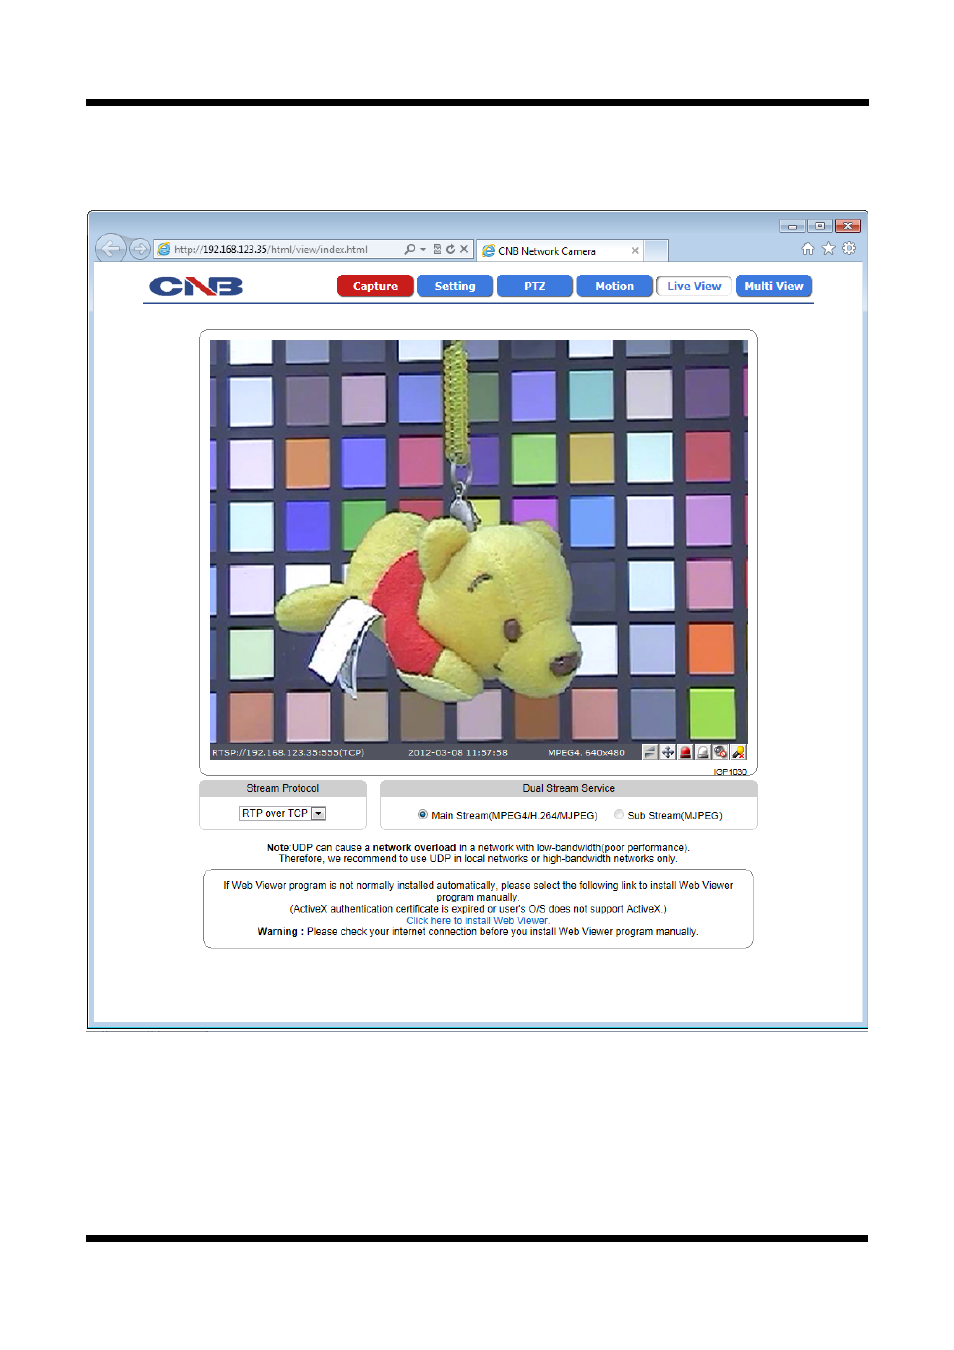Click the RTP over TCP combo box
954x1350 pixels.
tap(282, 814)
